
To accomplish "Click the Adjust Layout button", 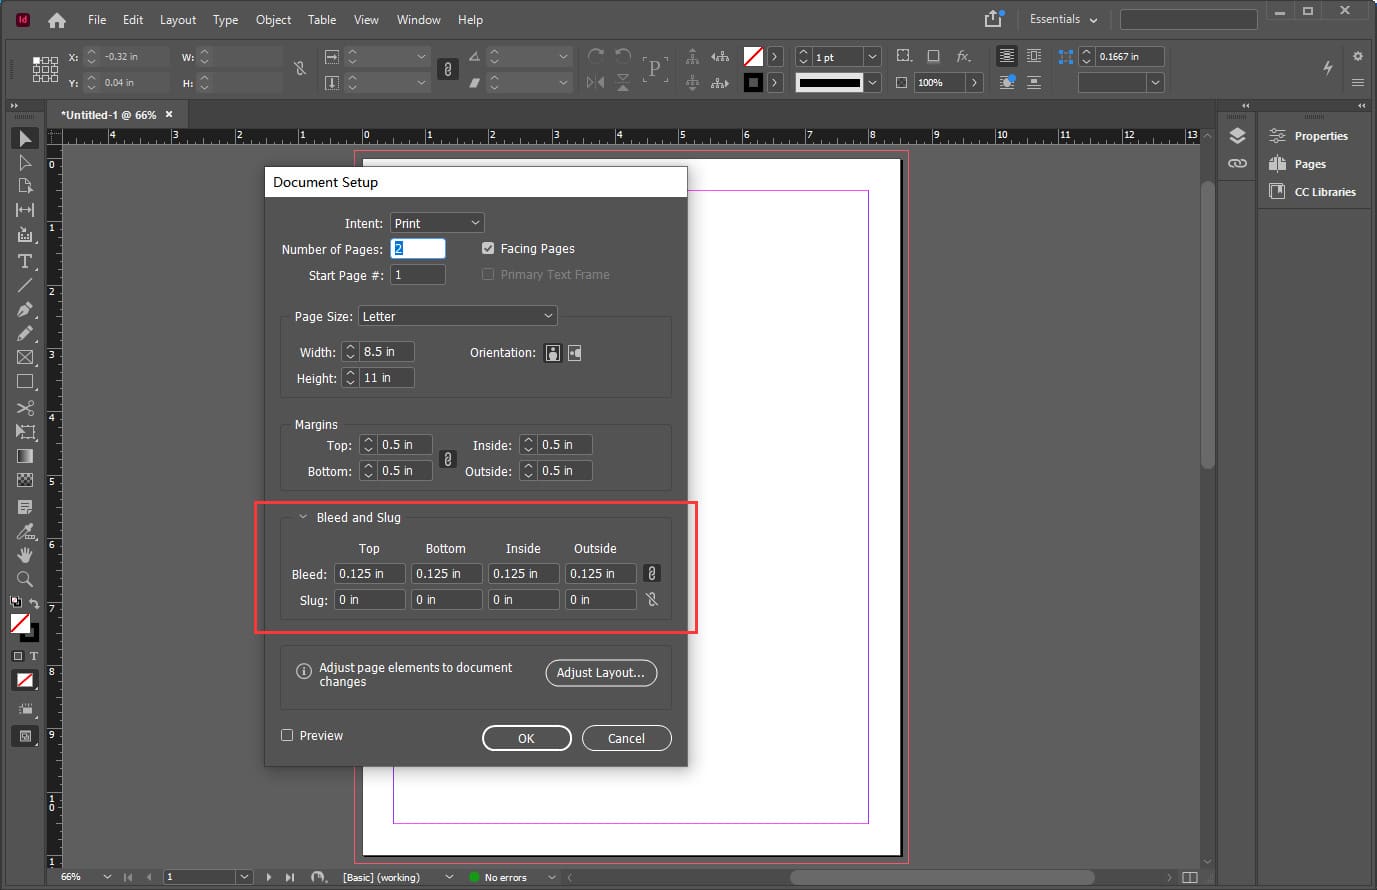I will click(601, 673).
